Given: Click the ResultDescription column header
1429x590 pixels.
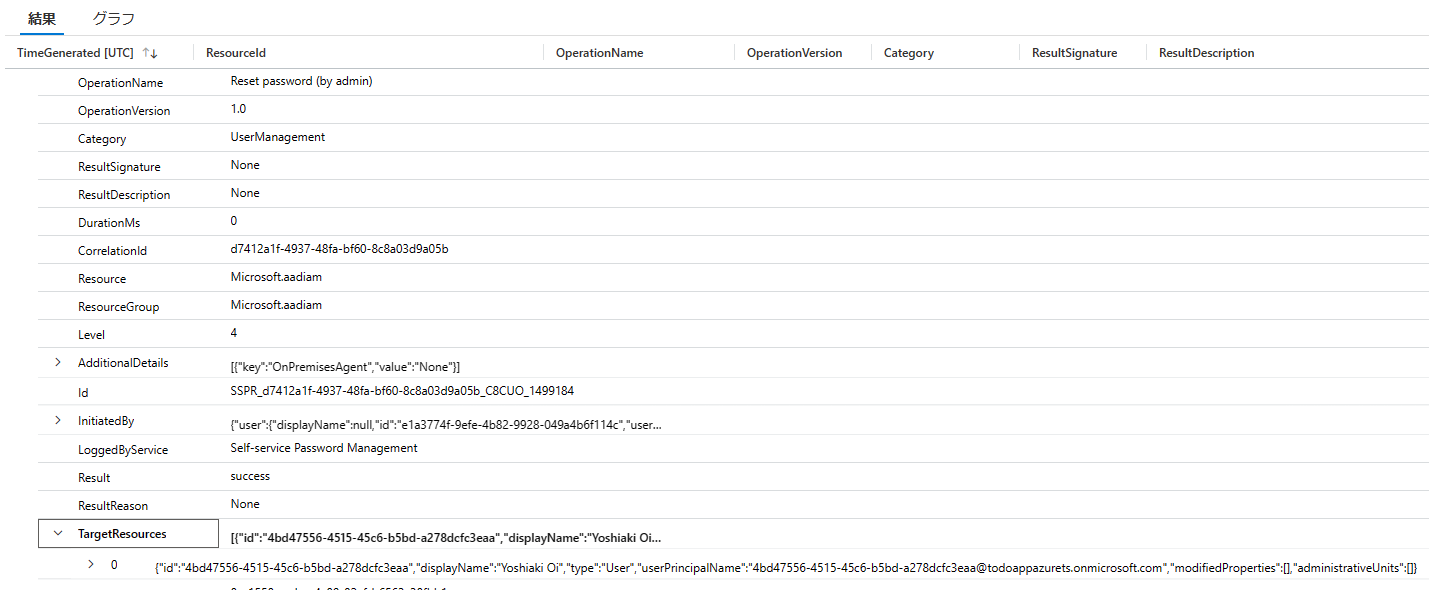Looking at the screenshot, I should (1206, 53).
